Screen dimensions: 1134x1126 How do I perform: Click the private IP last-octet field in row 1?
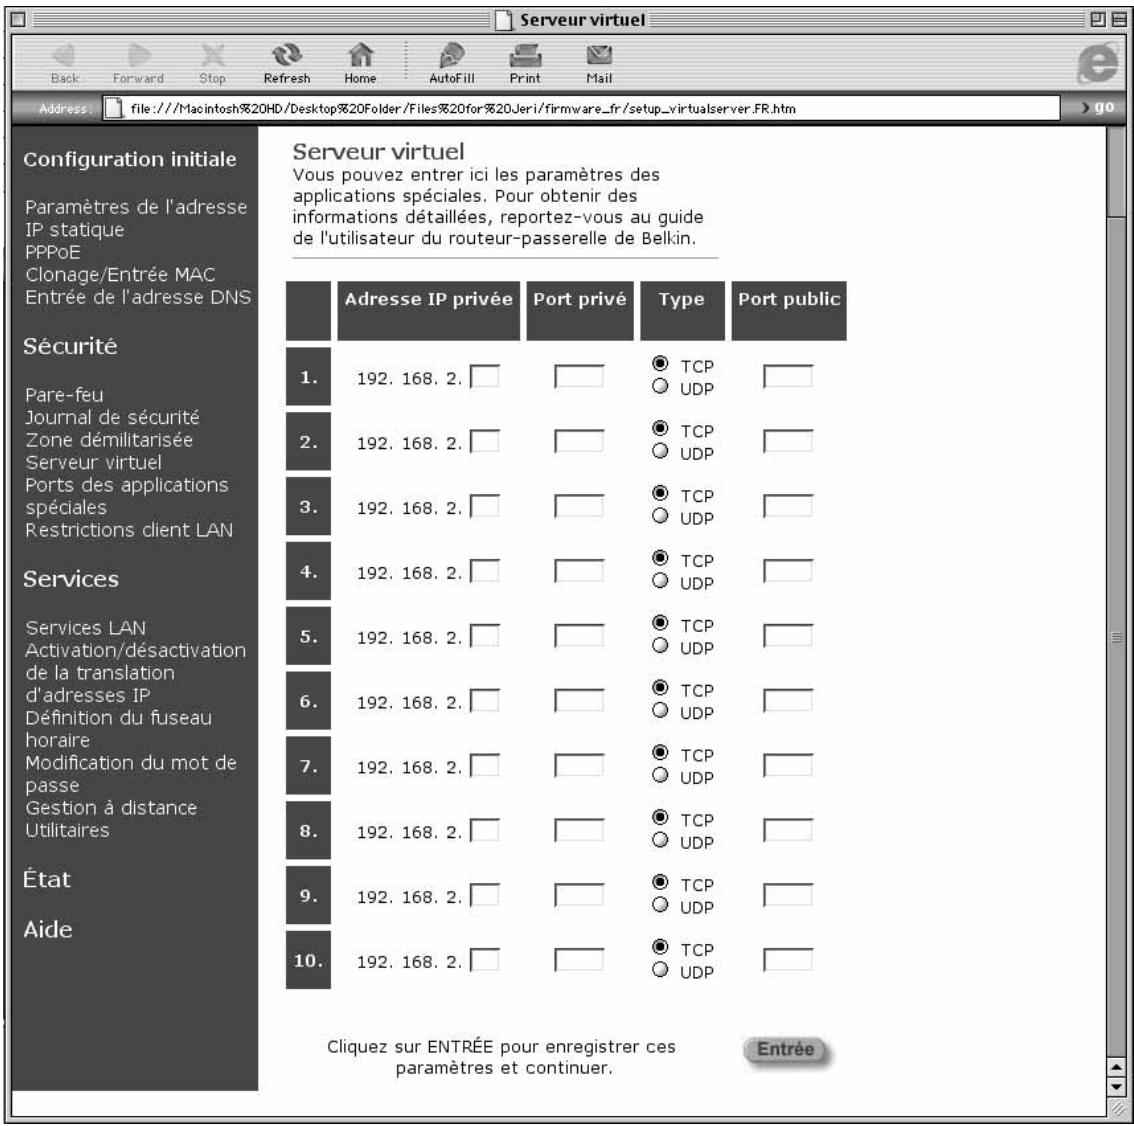pos(485,376)
